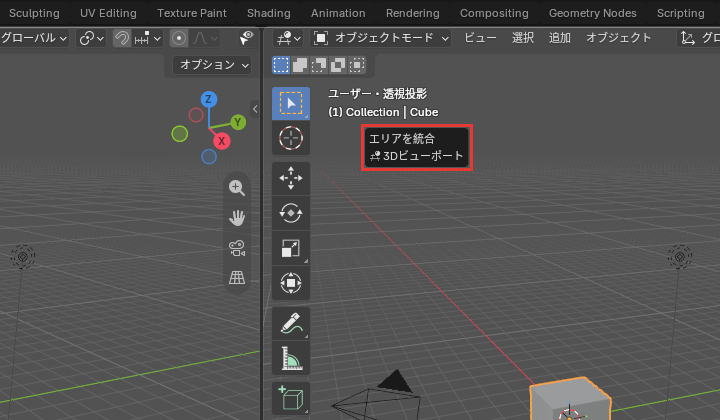The image size is (720, 420).
Task: Open the editor type dropdown in right viewport
Action: coord(288,38)
